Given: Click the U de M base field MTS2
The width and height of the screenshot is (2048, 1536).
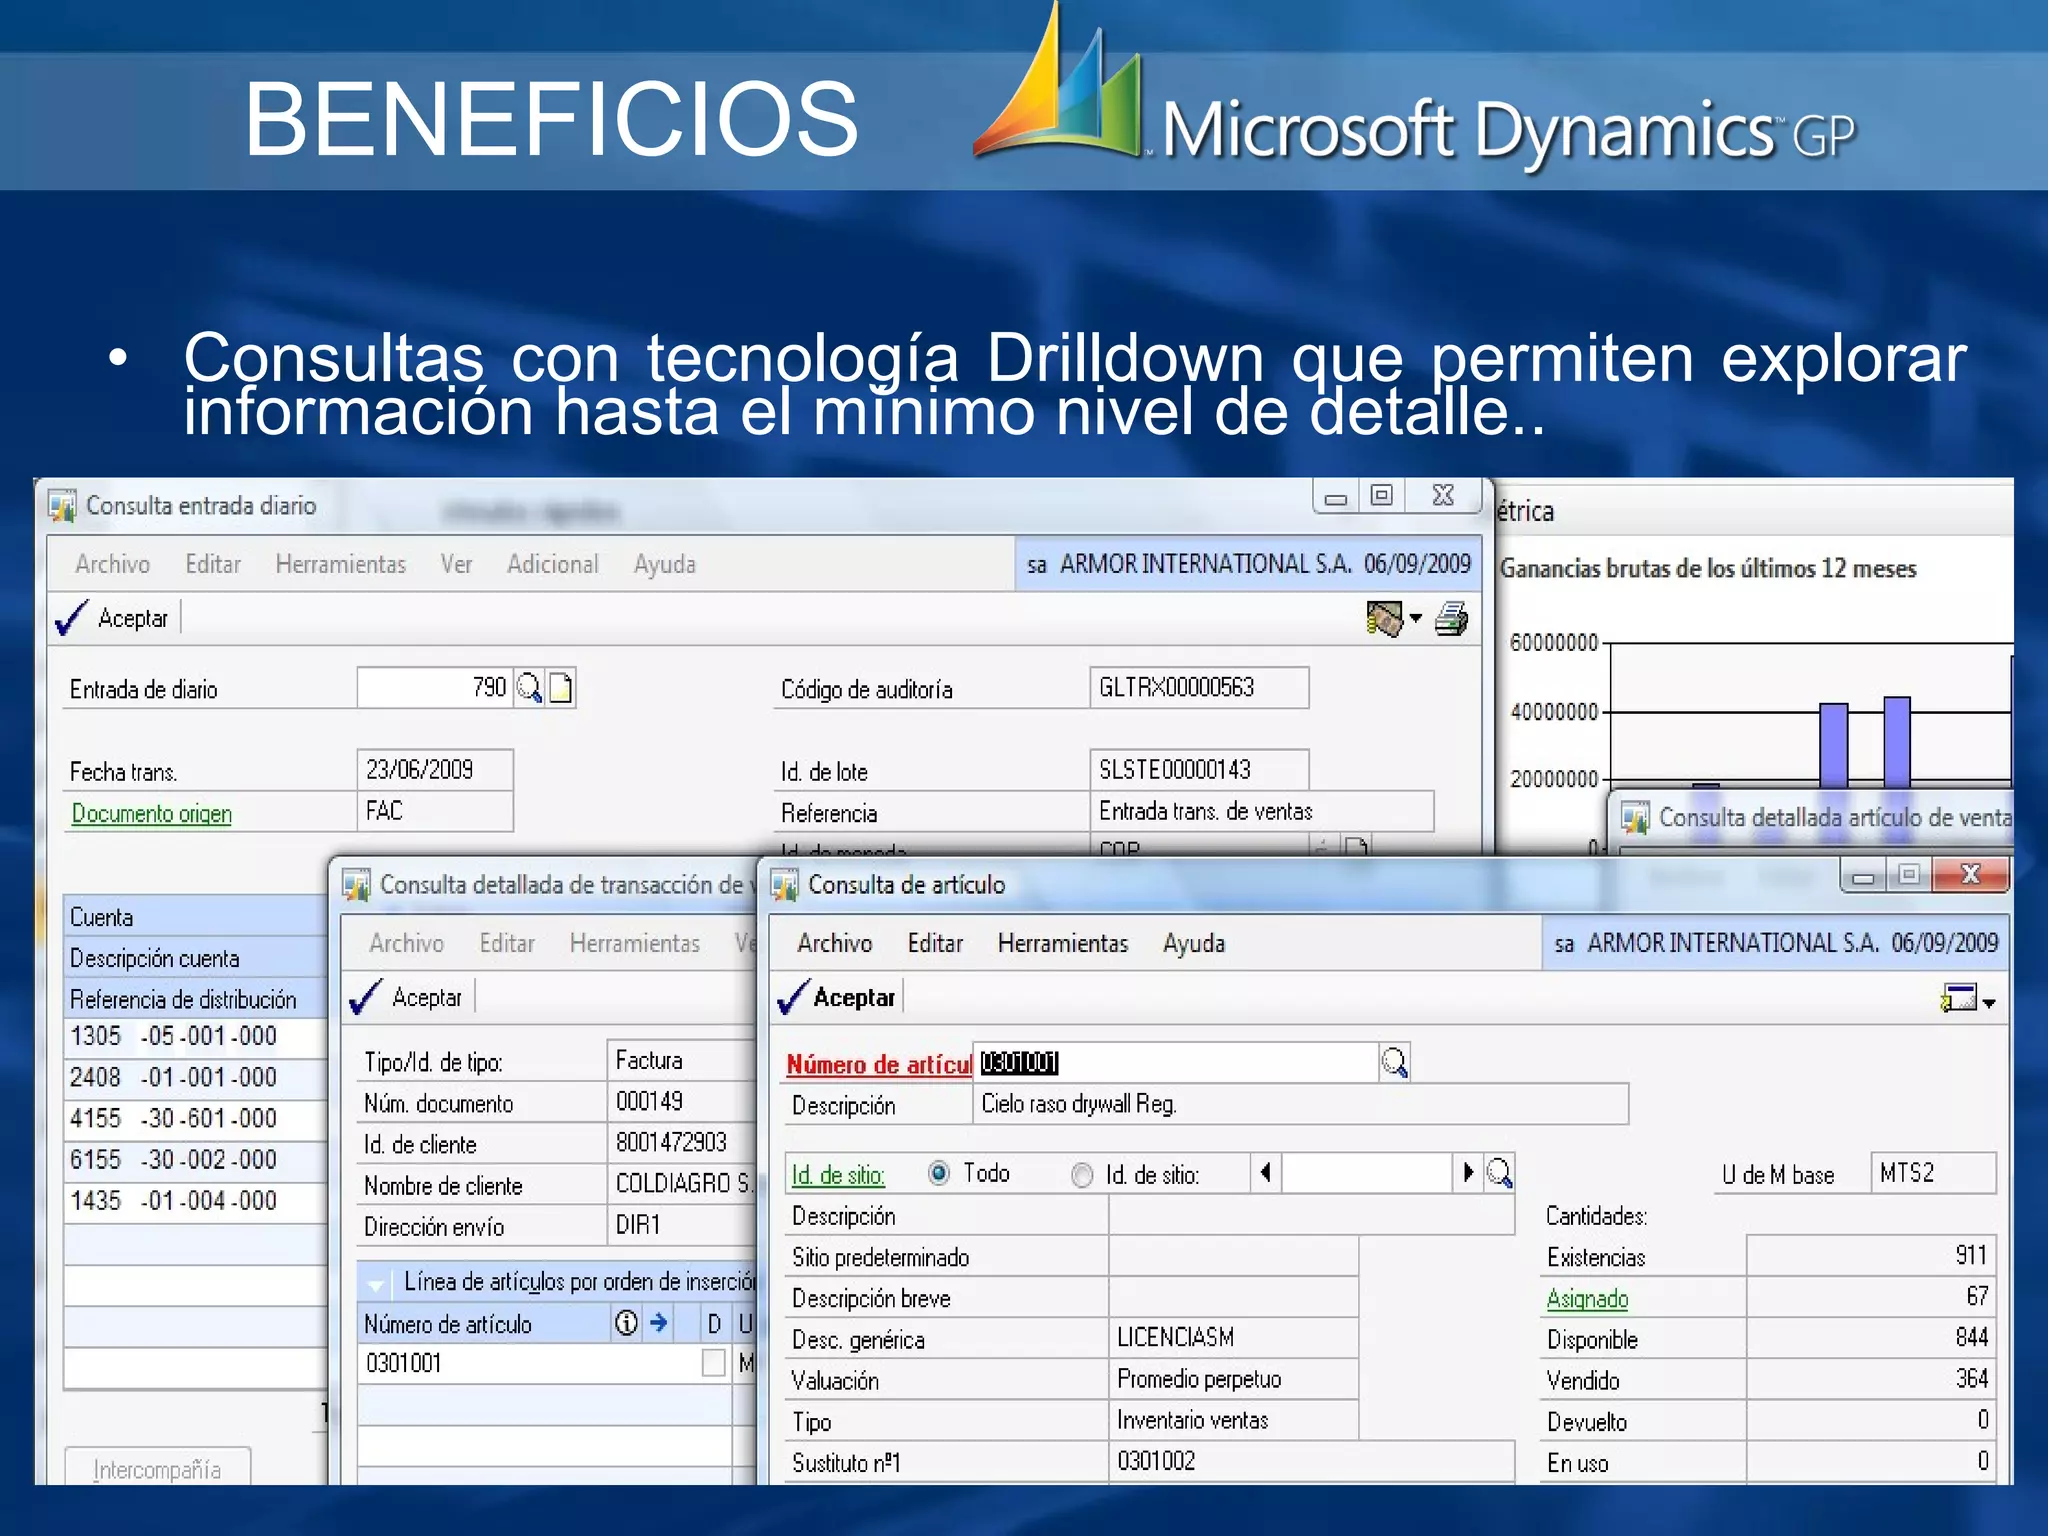Looking at the screenshot, I should (x=1933, y=1173).
